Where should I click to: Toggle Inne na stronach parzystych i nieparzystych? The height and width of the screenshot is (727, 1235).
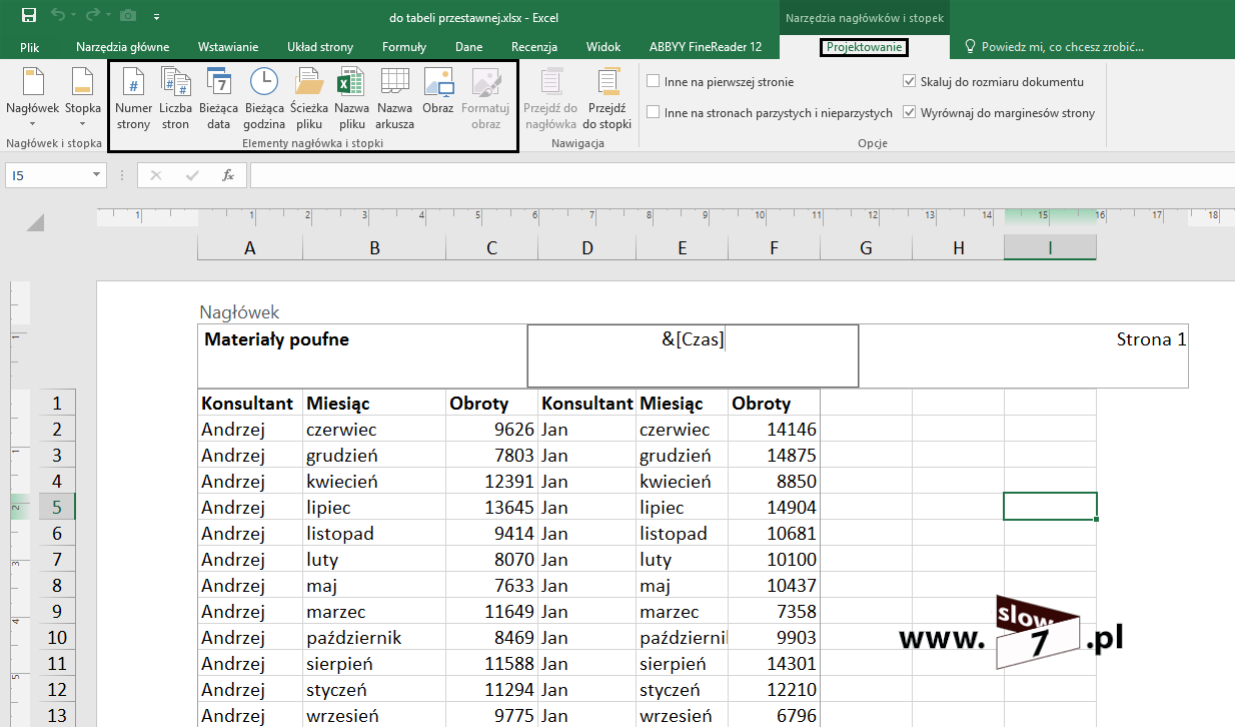click(x=653, y=113)
